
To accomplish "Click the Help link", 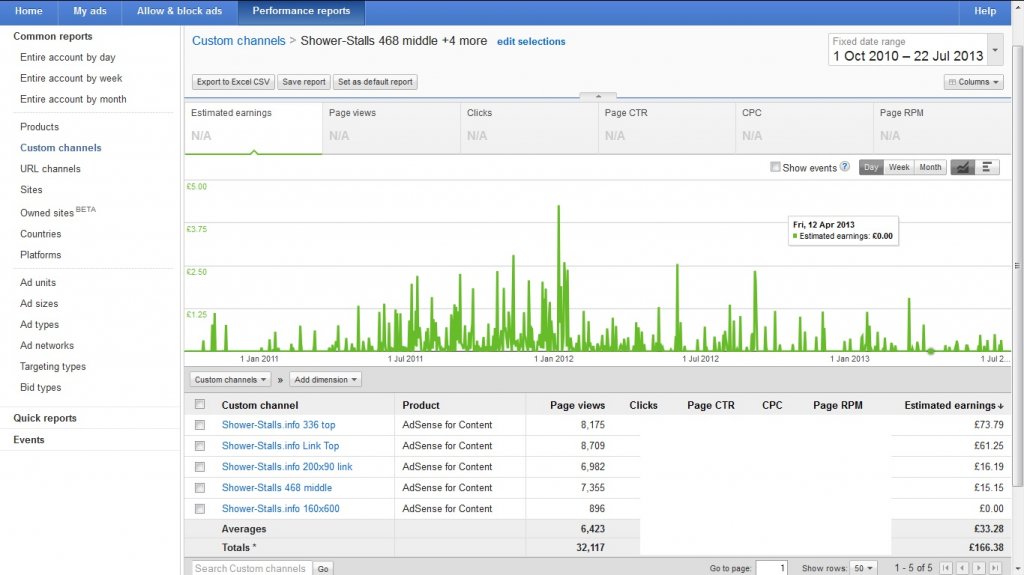I will (985, 11).
